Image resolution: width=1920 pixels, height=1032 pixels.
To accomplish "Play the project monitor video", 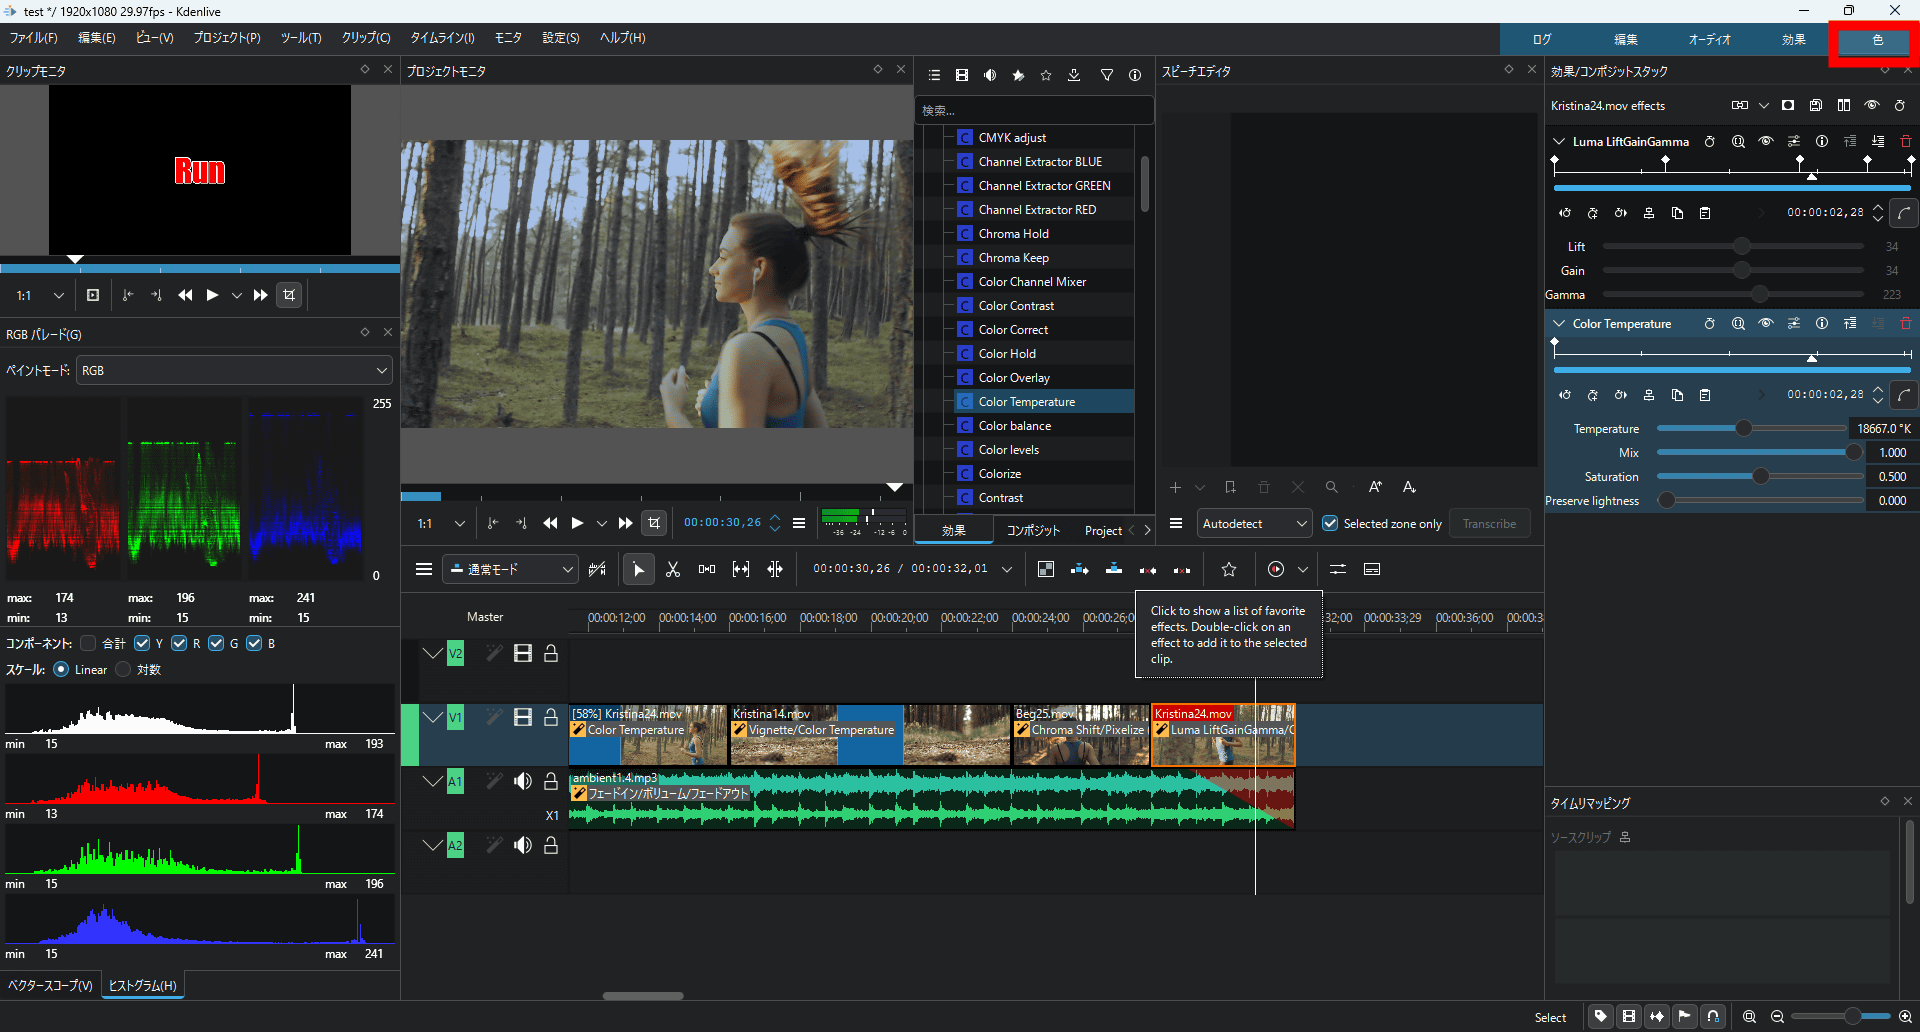I will (x=577, y=523).
